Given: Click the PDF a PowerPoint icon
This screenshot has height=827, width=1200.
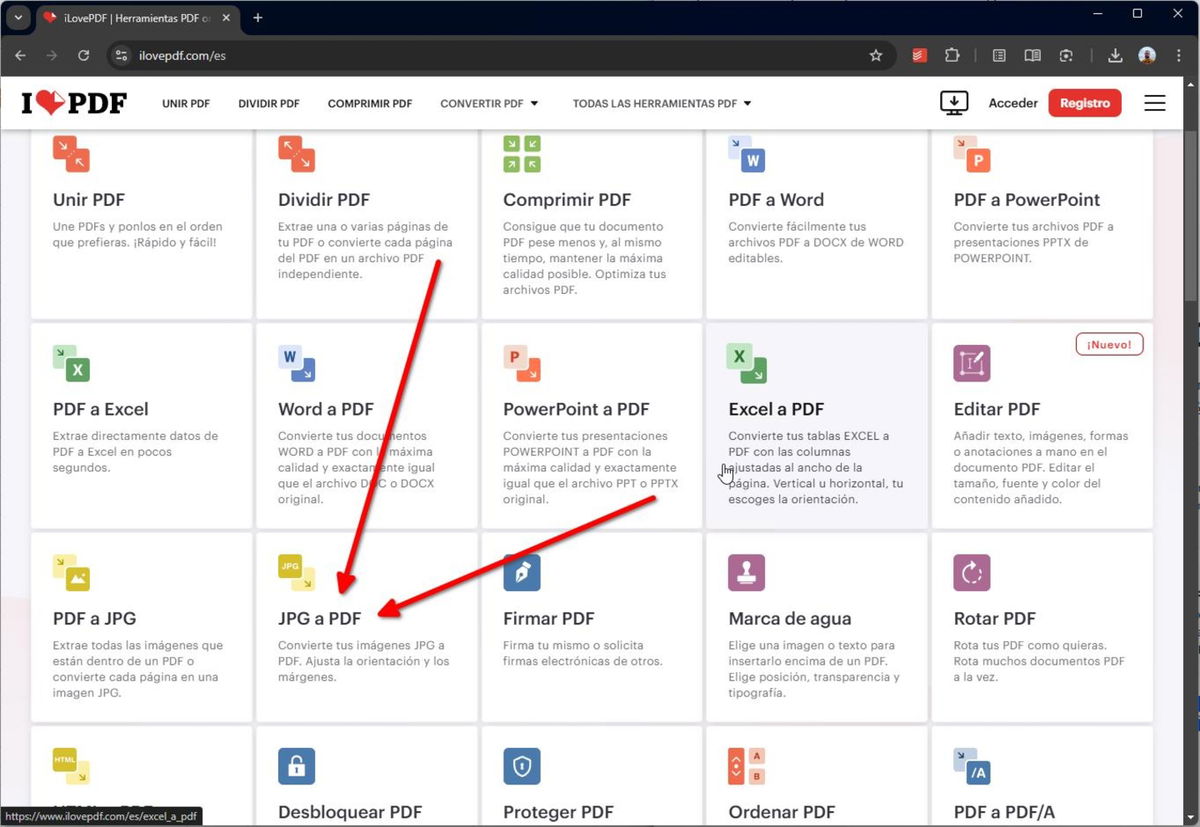Looking at the screenshot, I should point(971,154).
